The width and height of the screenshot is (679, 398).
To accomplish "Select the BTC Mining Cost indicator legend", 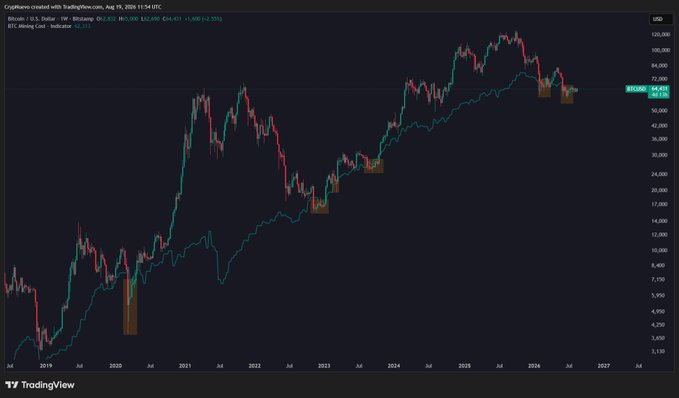I will pos(39,26).
